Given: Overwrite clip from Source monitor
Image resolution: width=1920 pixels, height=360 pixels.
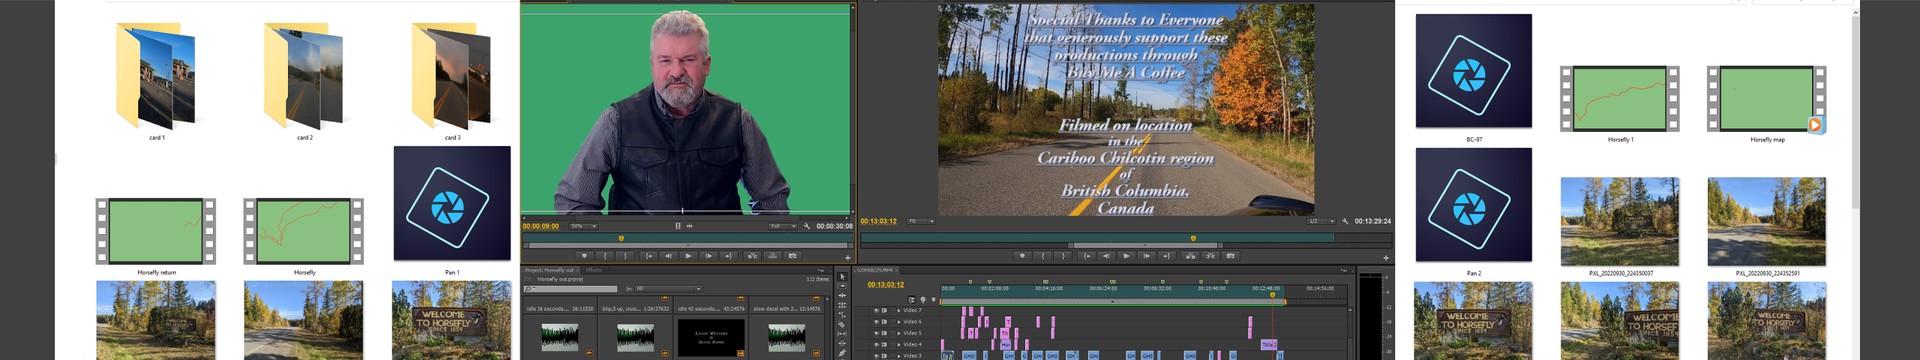Looking at the screenshot, I should point(773,256).
